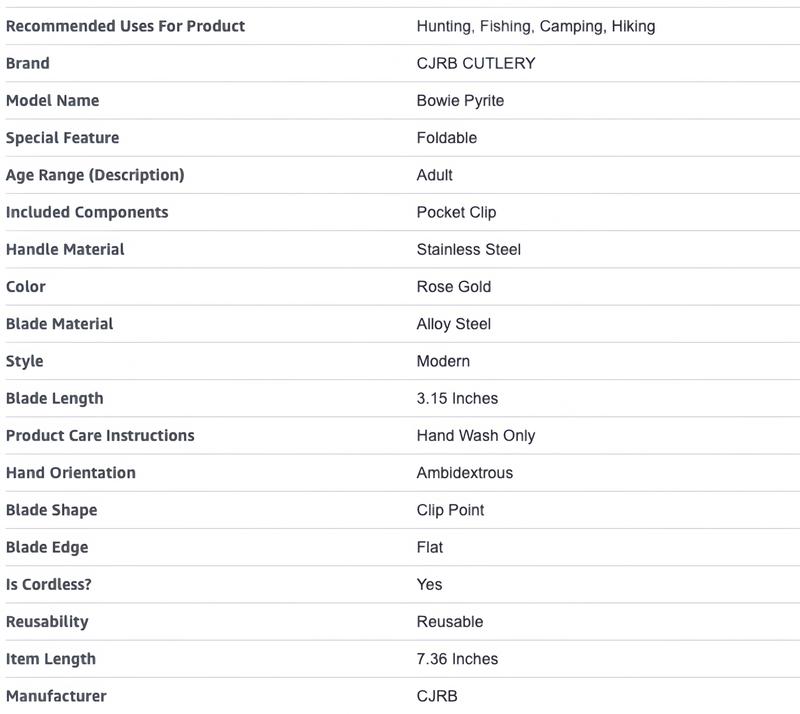The height and width of the screenshot is (714, 800).
Task: Click the 'Pocket Clip' included component
Action: pos(456,212)
